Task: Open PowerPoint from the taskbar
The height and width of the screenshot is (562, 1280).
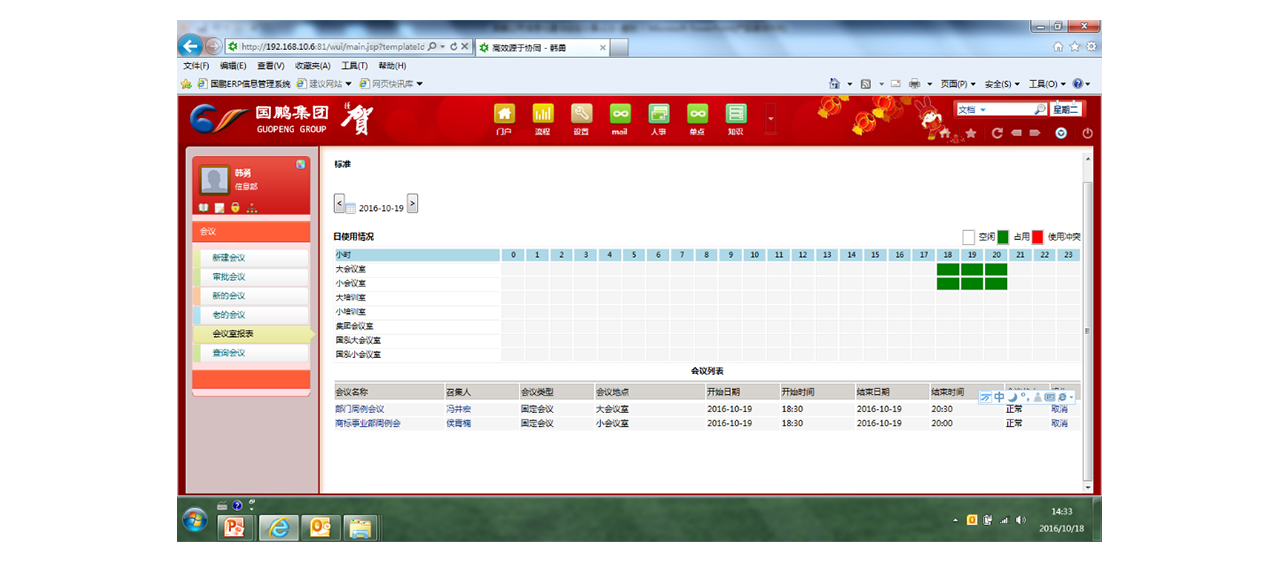Action: tap(236, 527)
